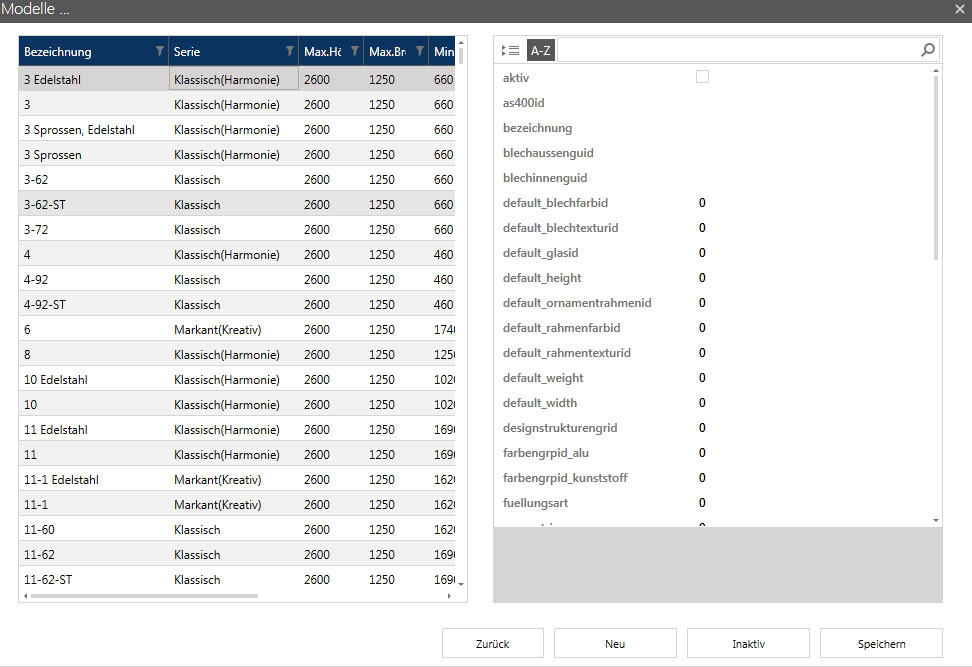This screenshot has height=667, width=972.
Task: Edit default_height value field
Action: click(812, 278)
